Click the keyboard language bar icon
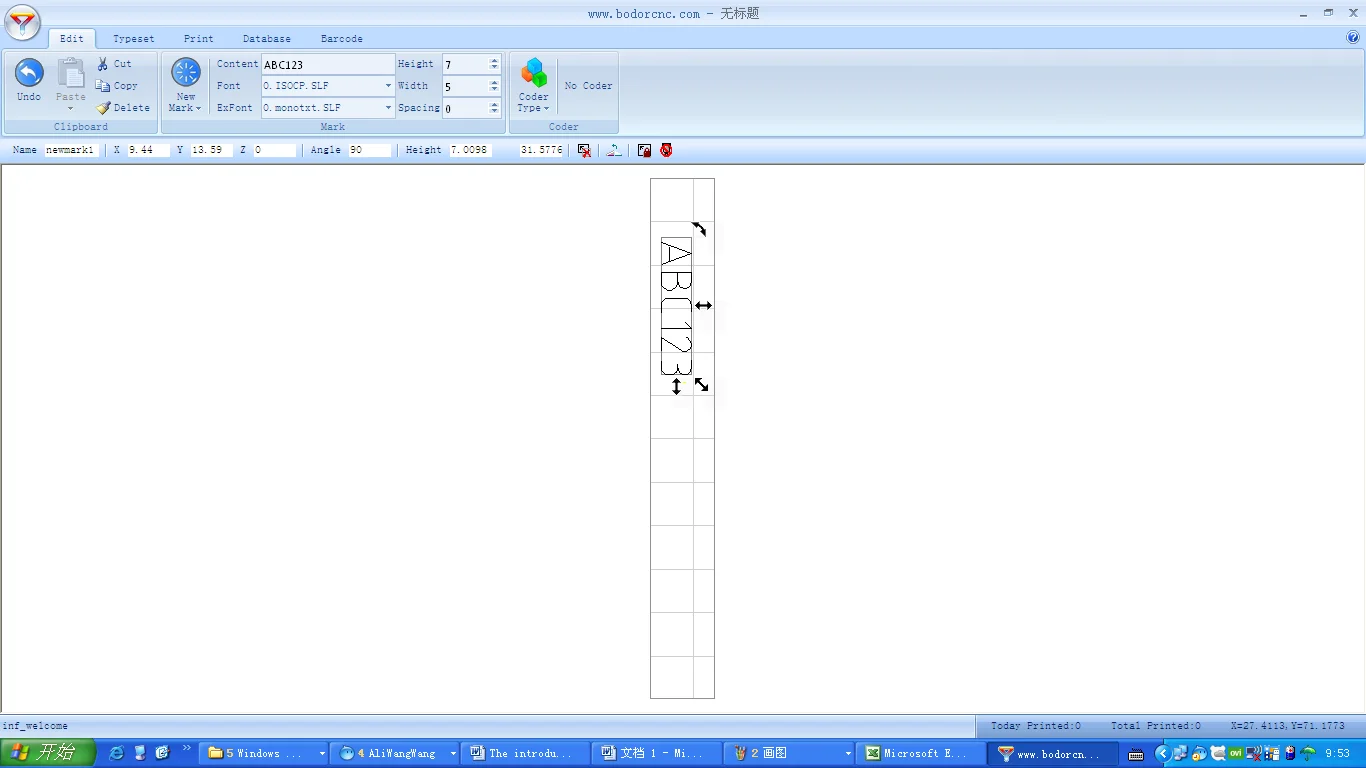Screen dimensions: 1366x768 coord(1136,754)
